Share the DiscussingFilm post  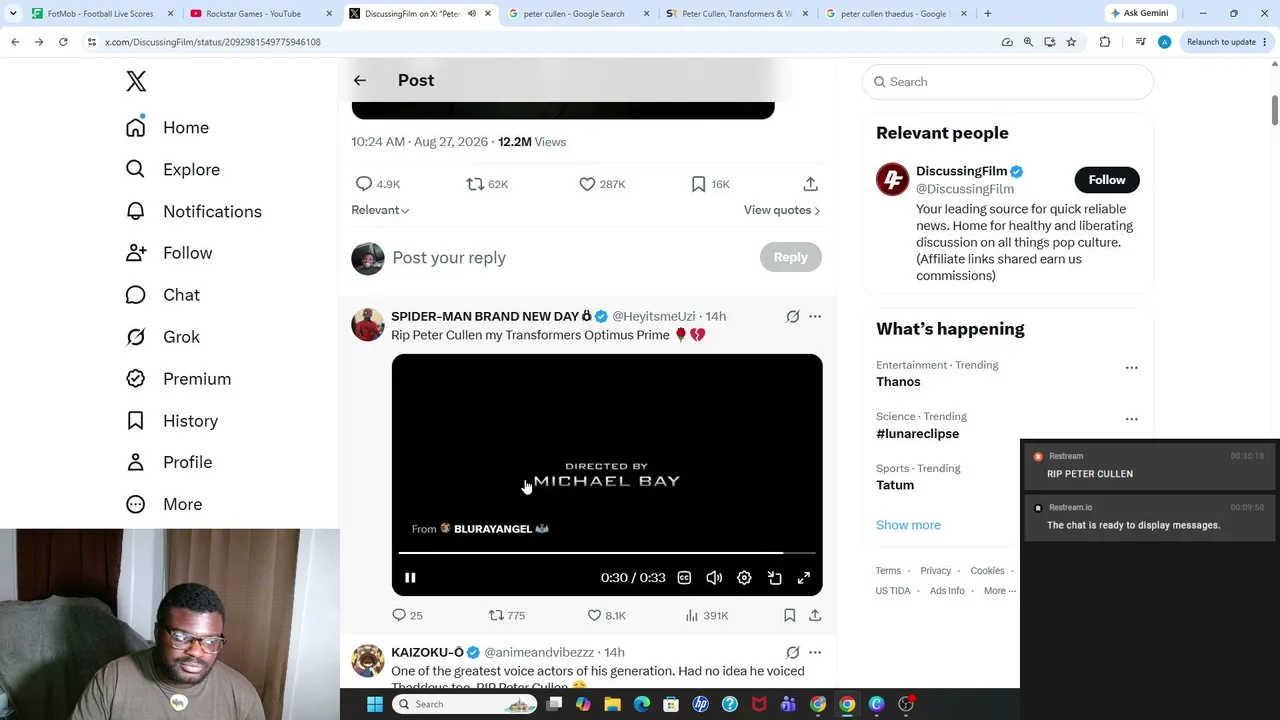point(810,184)
